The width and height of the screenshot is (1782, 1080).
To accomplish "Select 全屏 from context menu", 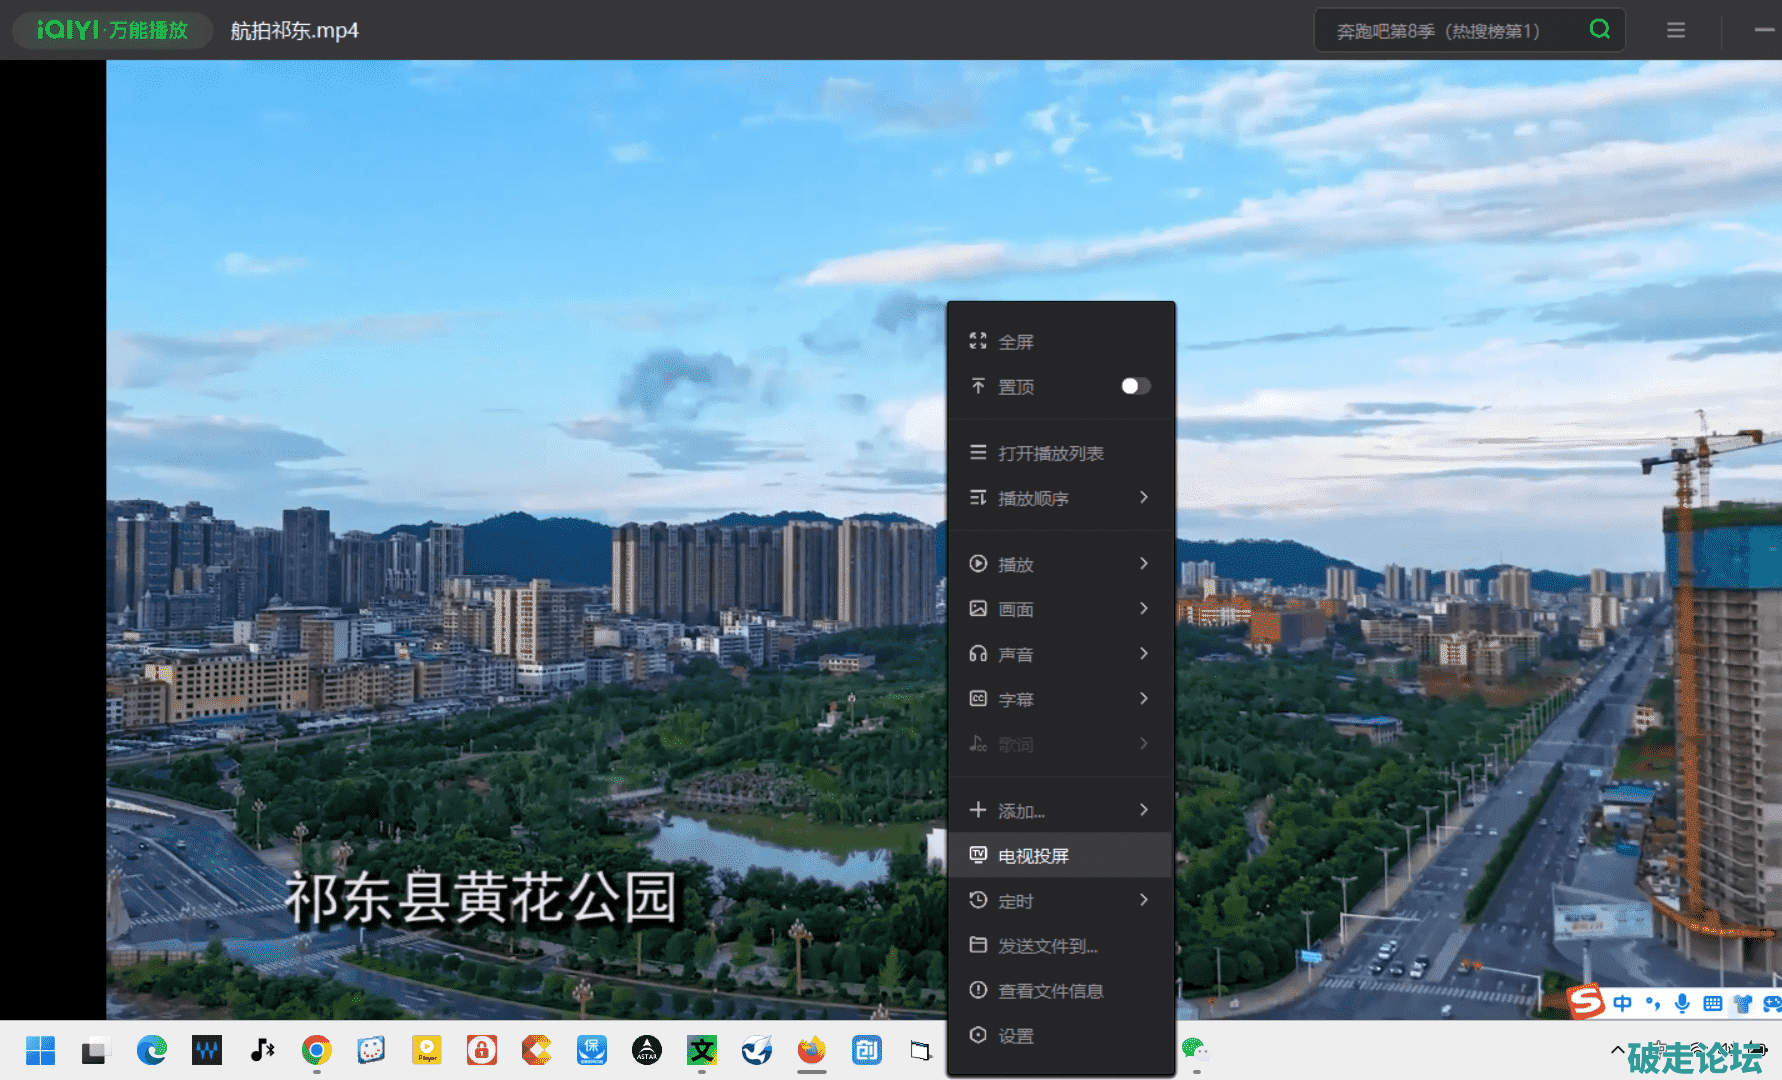I will pyautogui.click(x=1016, y=342).
